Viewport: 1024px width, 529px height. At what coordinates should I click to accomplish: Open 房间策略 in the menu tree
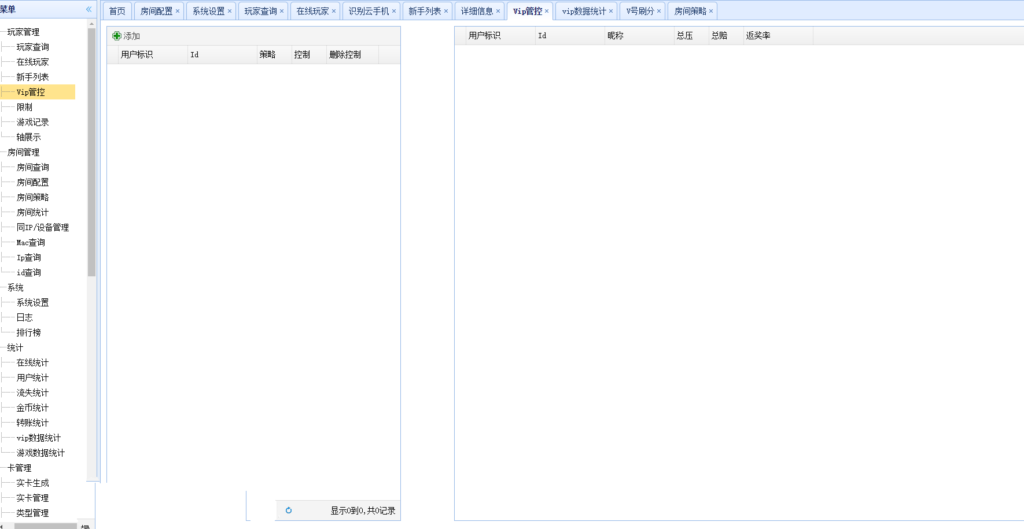click(33, 197)
